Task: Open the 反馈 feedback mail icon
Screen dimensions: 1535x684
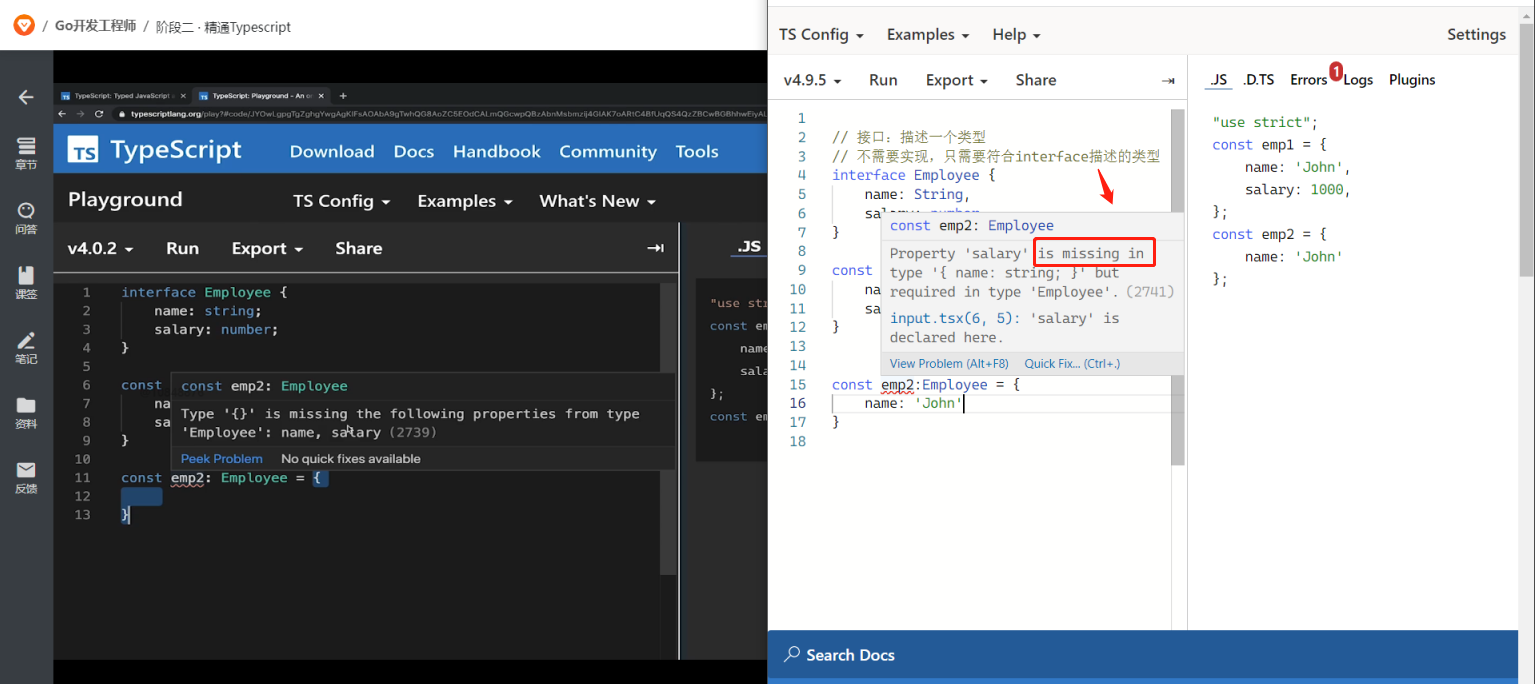Action: point(26,477)
